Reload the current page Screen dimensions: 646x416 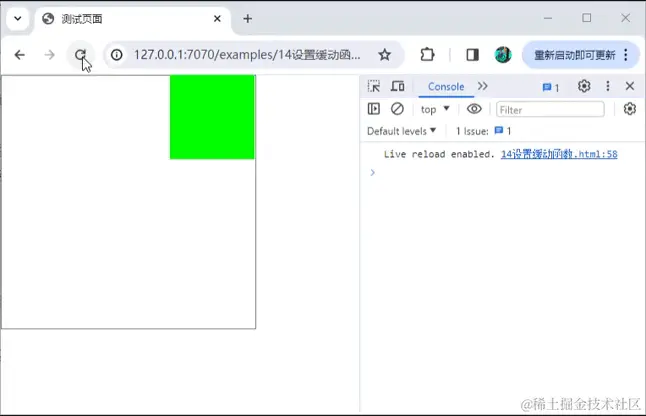click(x=80, y=55)
